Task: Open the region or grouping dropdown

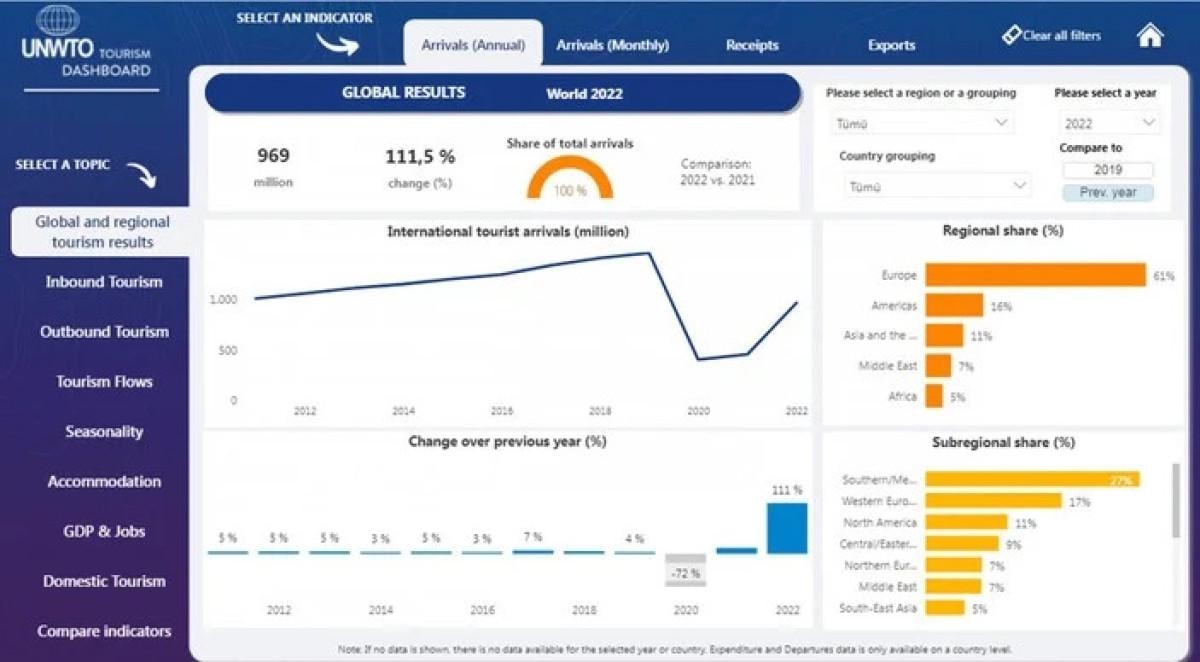Action: (x=920, y=123)
